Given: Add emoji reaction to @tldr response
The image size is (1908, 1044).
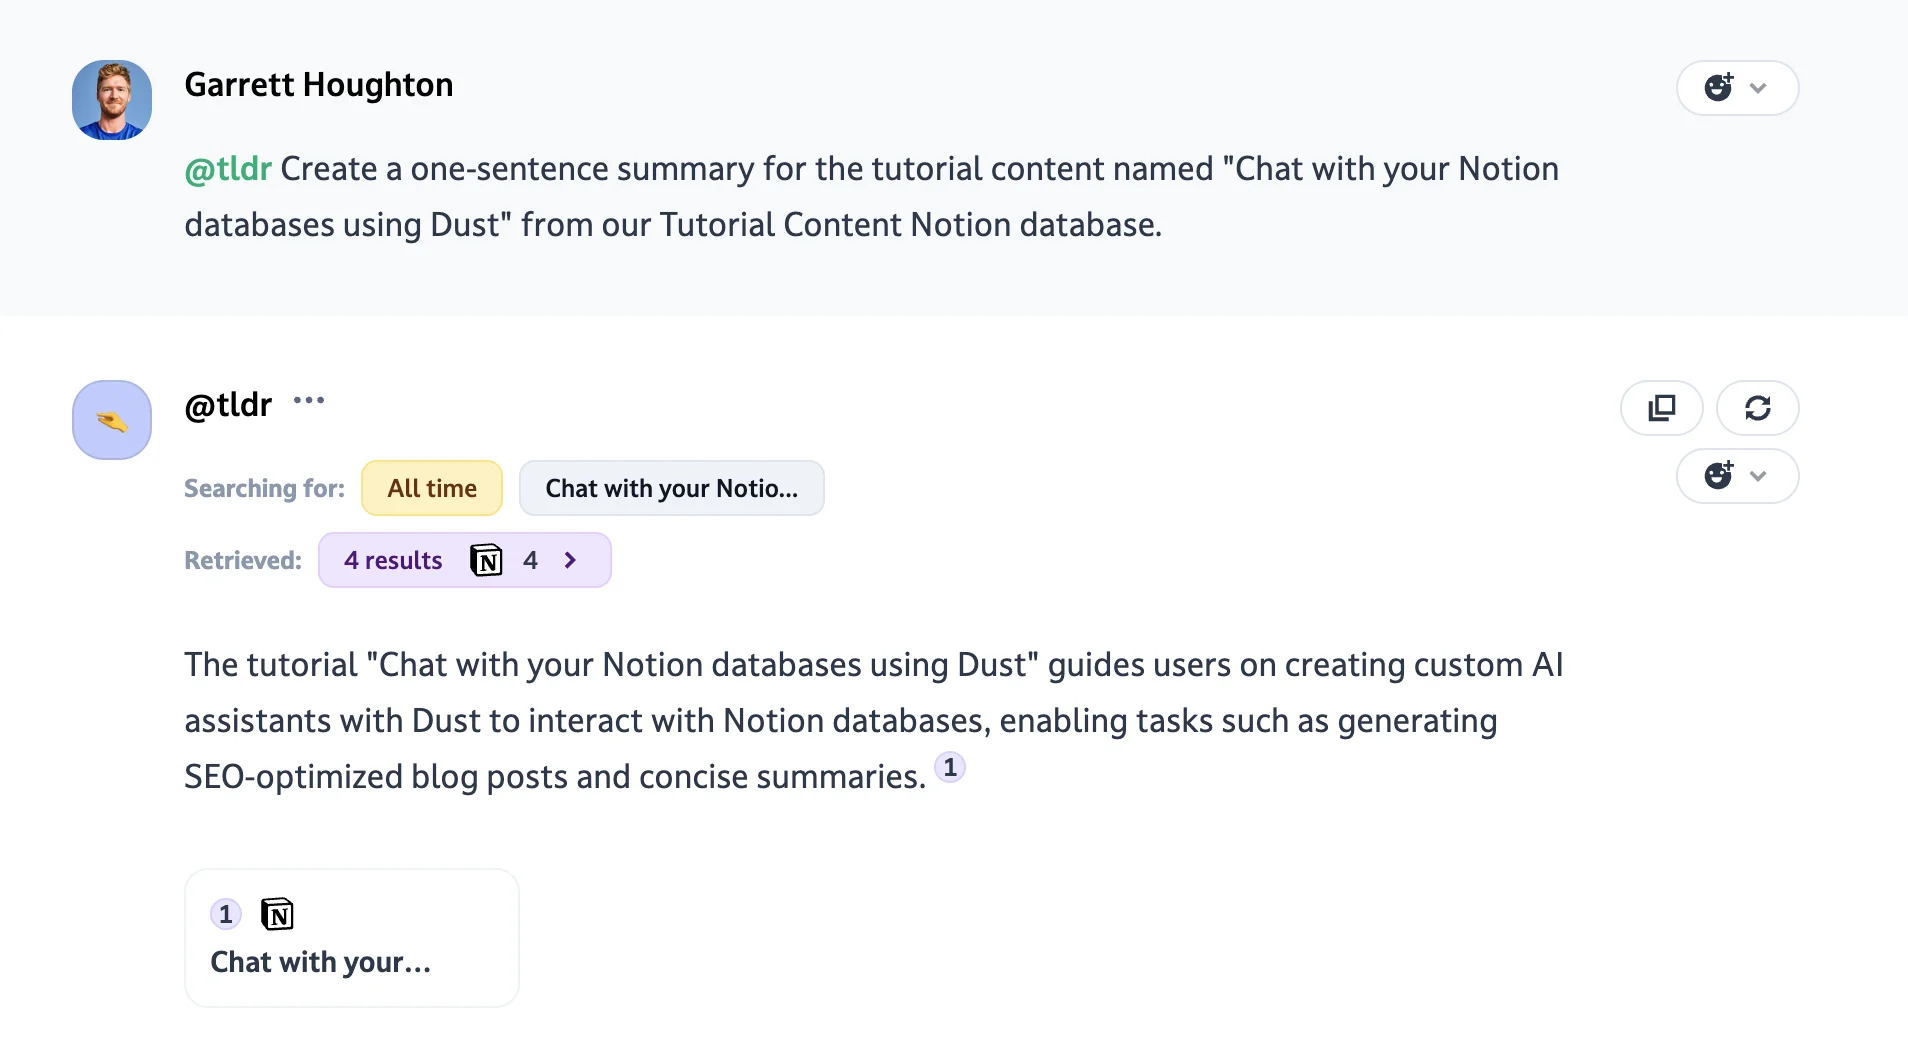Looking at the screenshot, I should (1719, 476).
